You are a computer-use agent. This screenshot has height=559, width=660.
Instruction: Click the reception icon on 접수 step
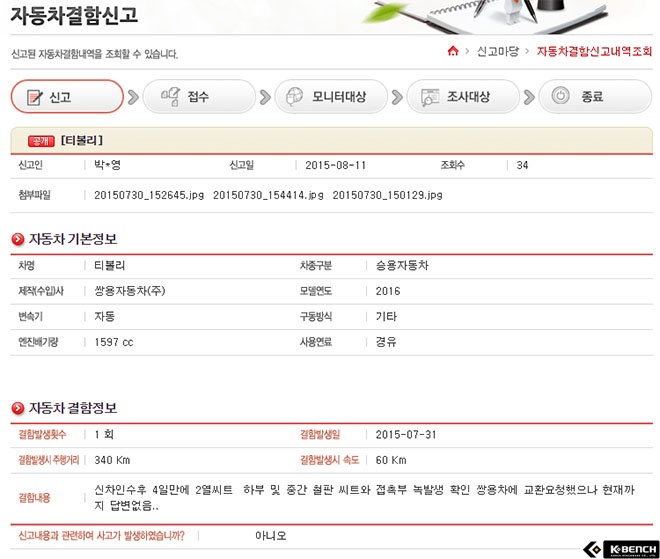170,96
